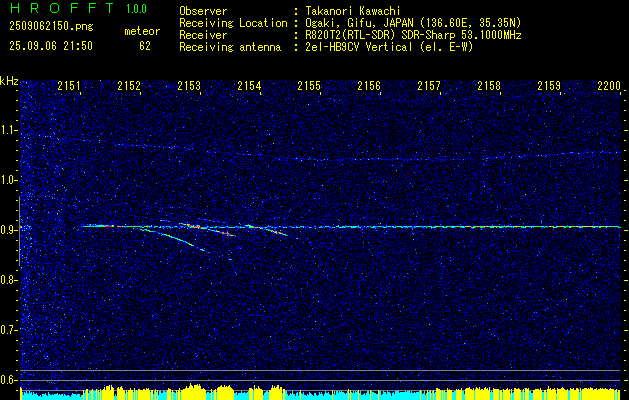Screen dimensions: 629x400
Task: Click the meteor label
Action: [x=142, y=31]
